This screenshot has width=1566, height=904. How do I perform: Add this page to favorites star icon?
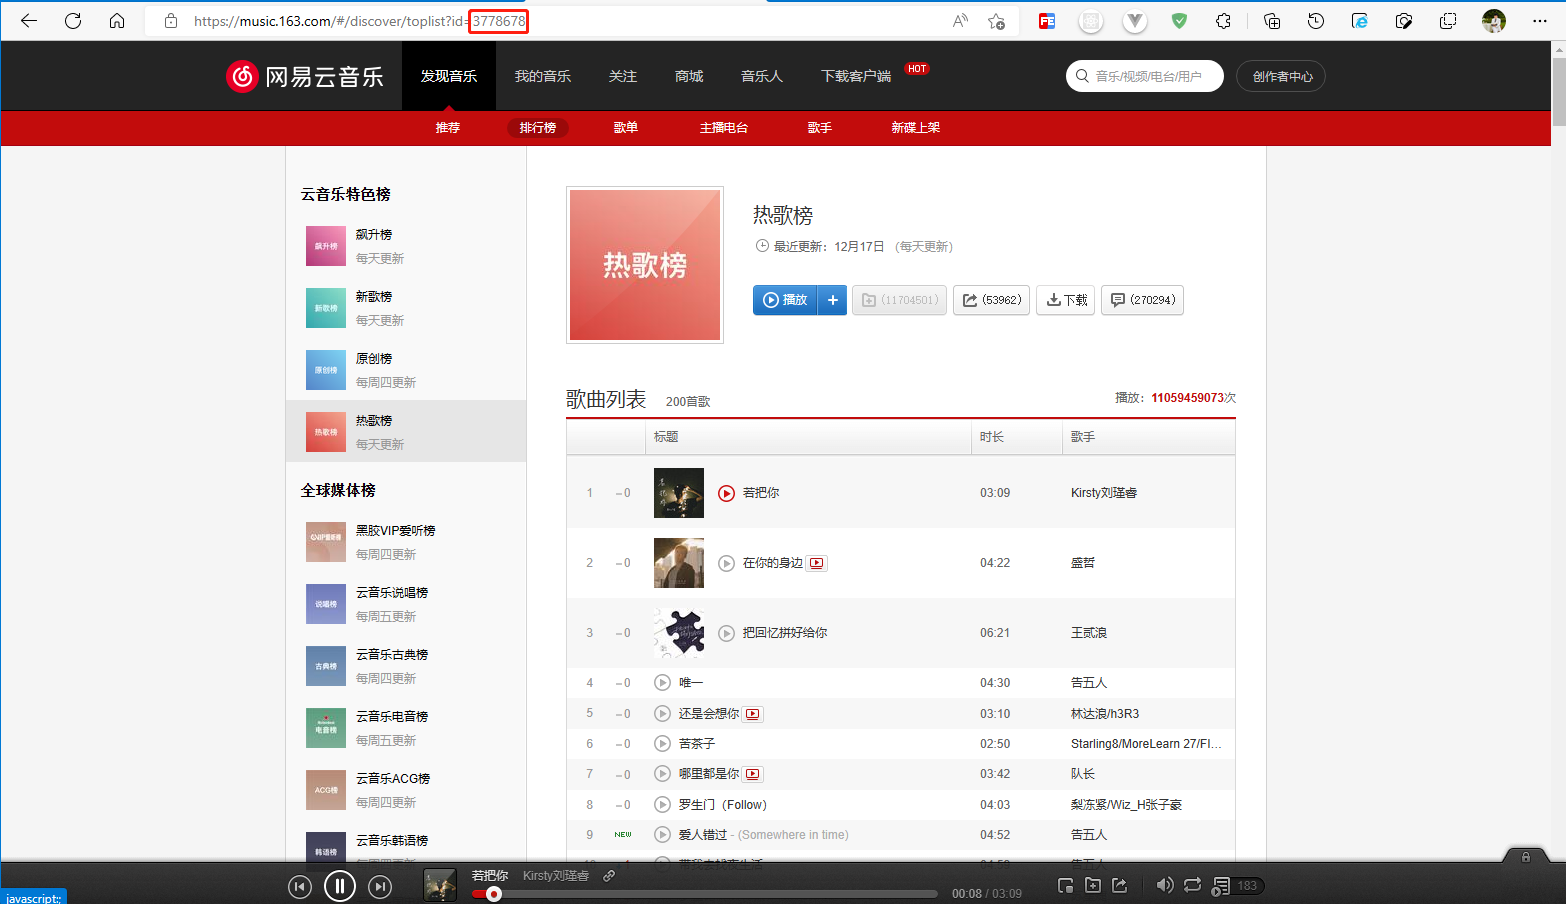tap(996, 20)
